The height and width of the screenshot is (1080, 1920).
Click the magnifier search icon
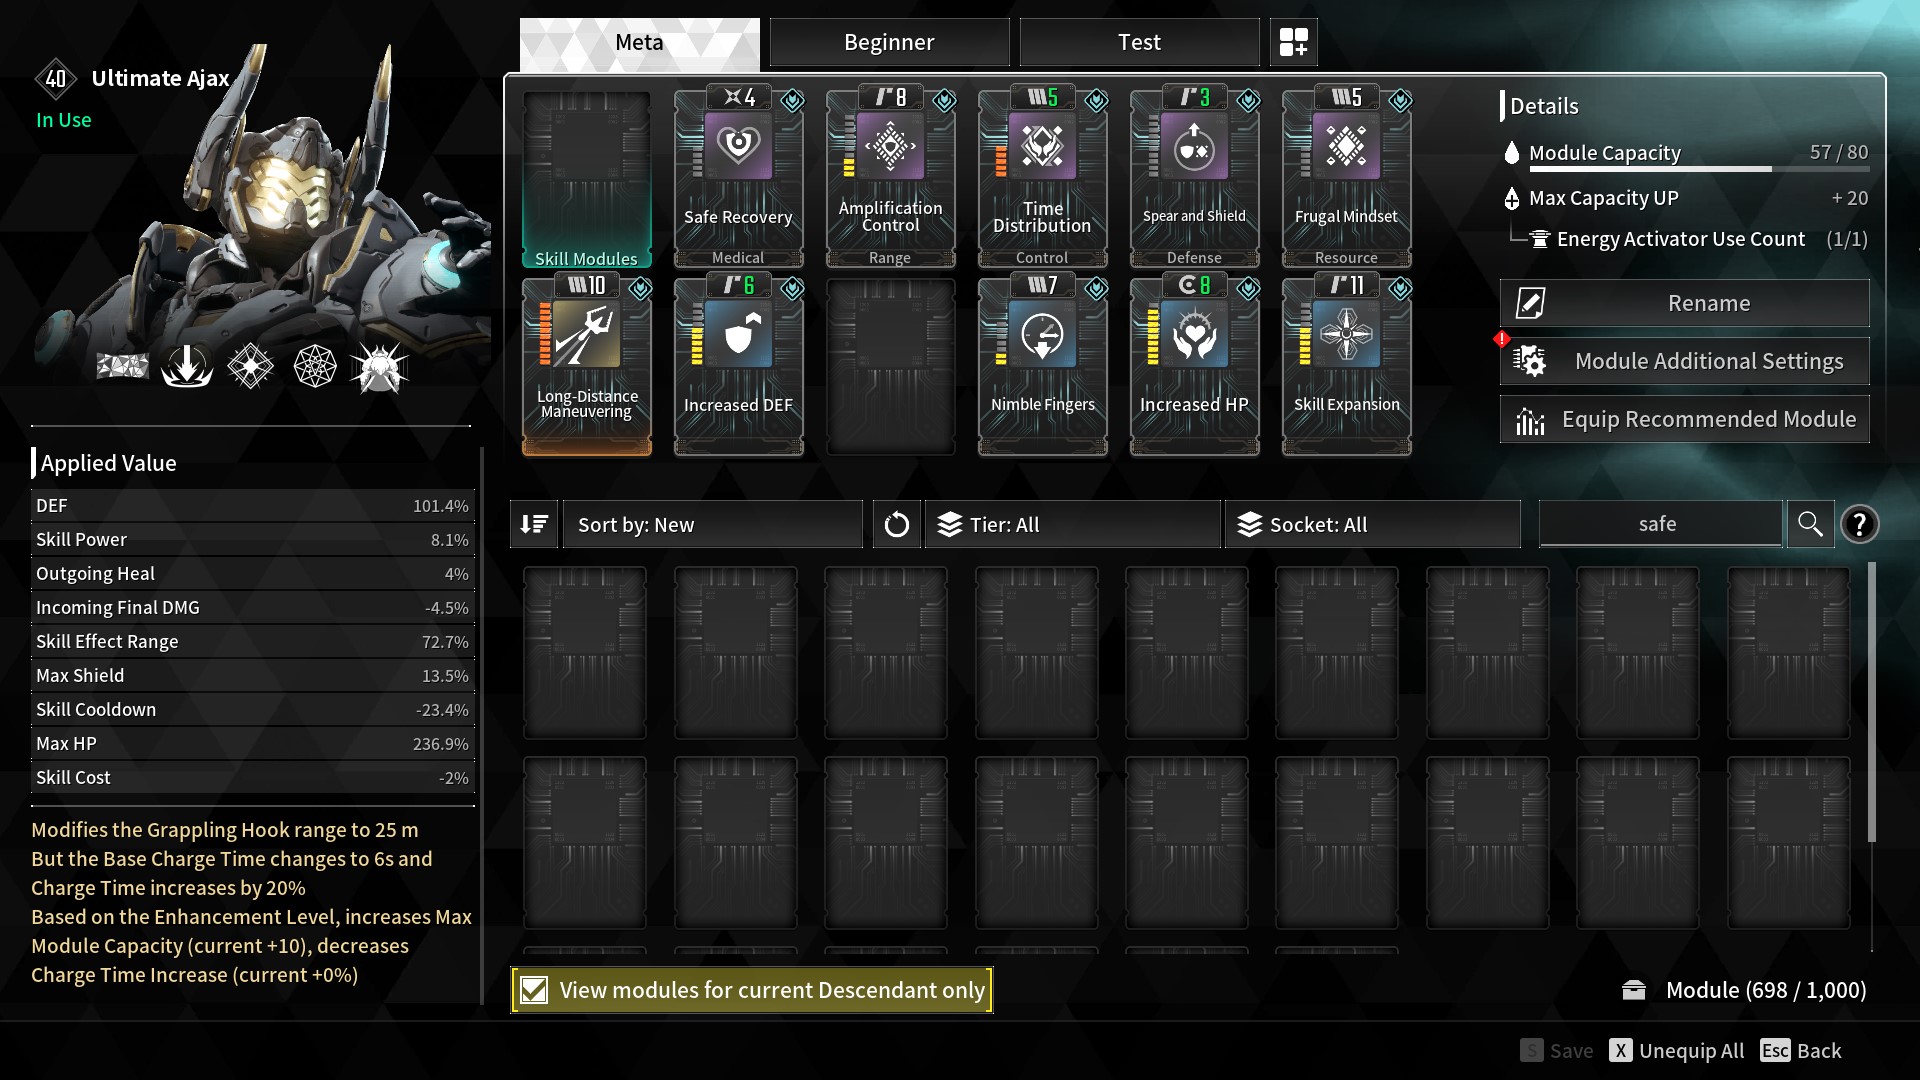click(x=1810, y=524)
